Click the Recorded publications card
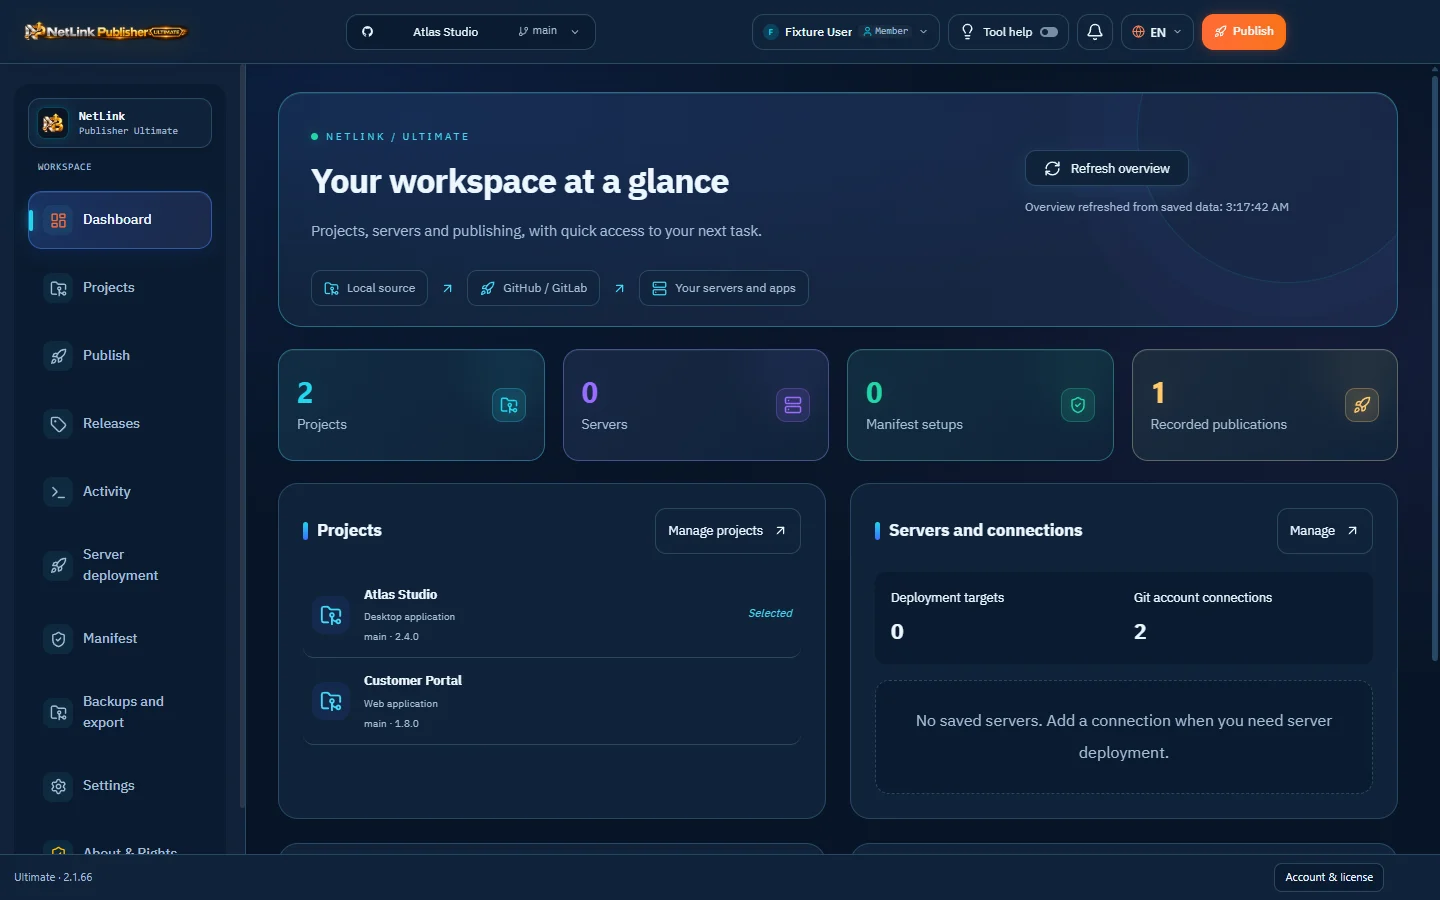Screen dimensions: 1440x900 (x=1265, y=405)
